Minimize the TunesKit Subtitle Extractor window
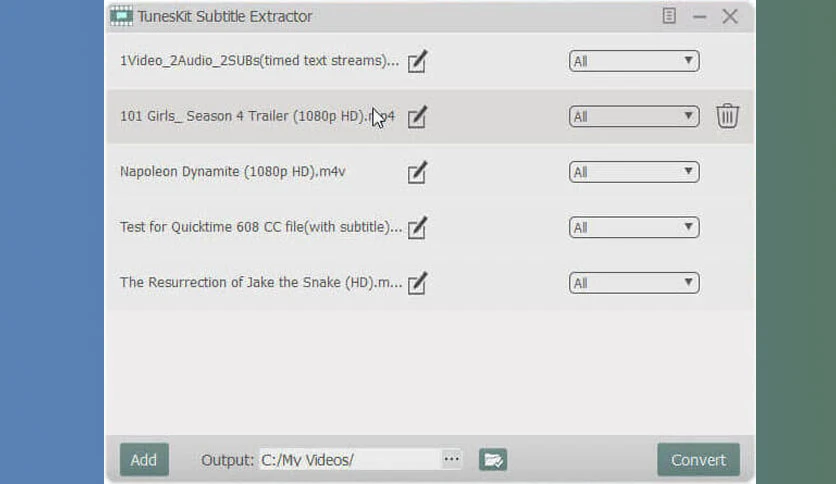836x484 pixels. [700, 17]
